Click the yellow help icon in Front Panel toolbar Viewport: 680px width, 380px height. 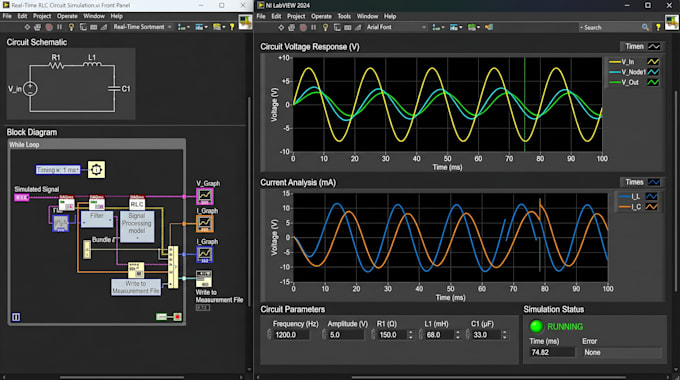point(232,27)
